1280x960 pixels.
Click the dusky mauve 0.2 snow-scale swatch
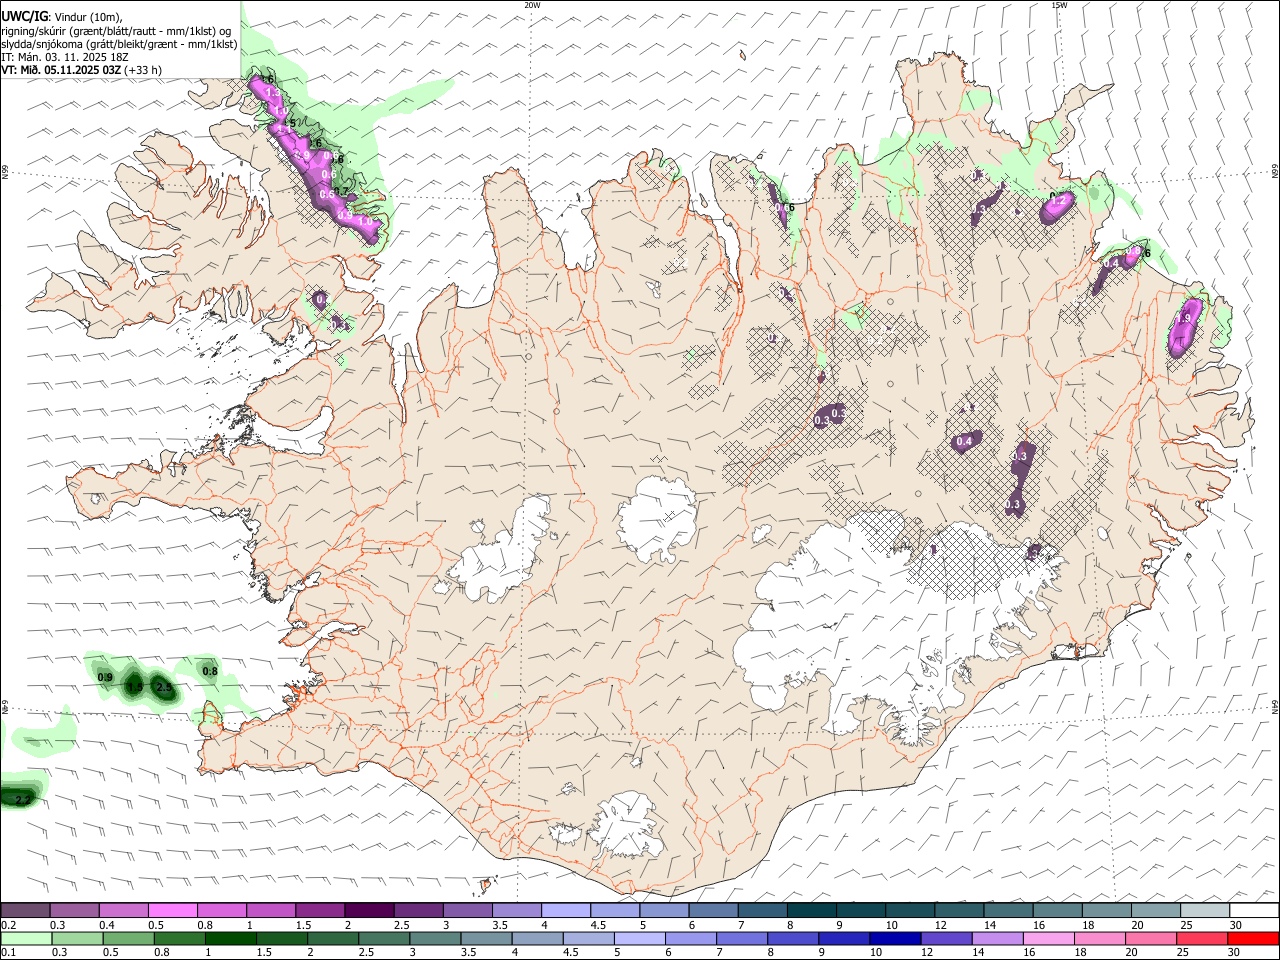coord(25,911)
